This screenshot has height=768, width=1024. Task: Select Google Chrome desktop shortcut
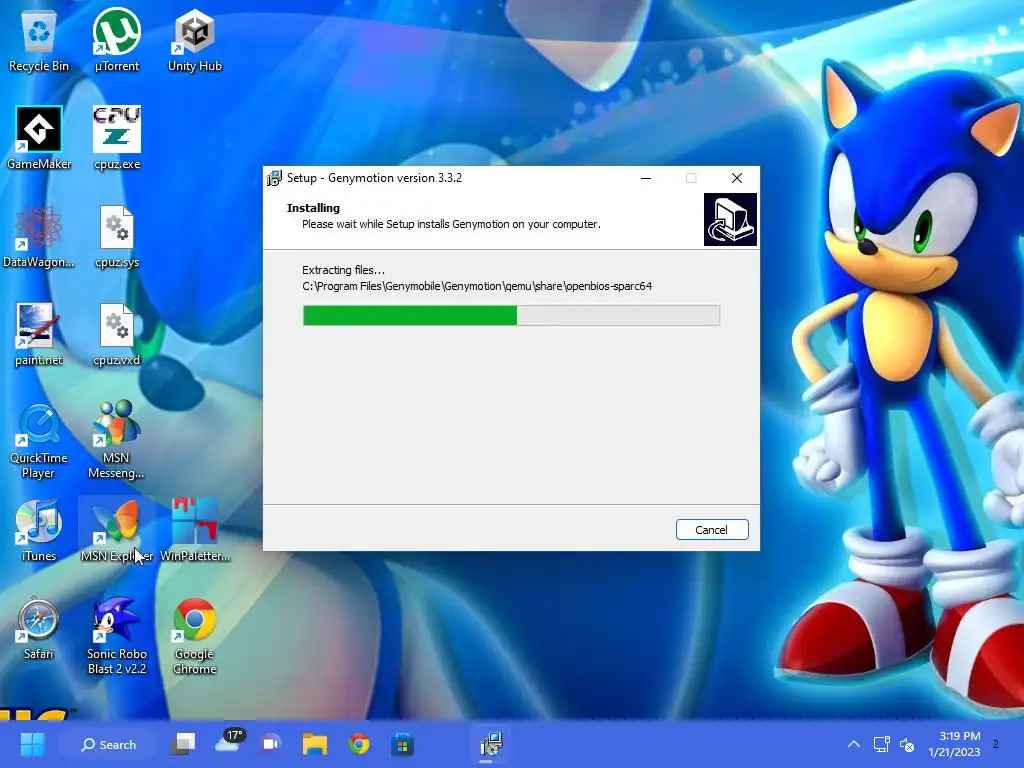(195, 636)
